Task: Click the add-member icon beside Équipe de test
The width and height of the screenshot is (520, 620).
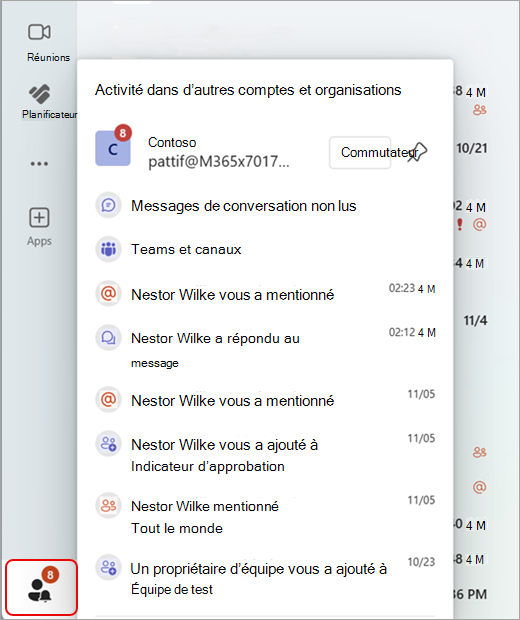Action: [x=108, y=567]
